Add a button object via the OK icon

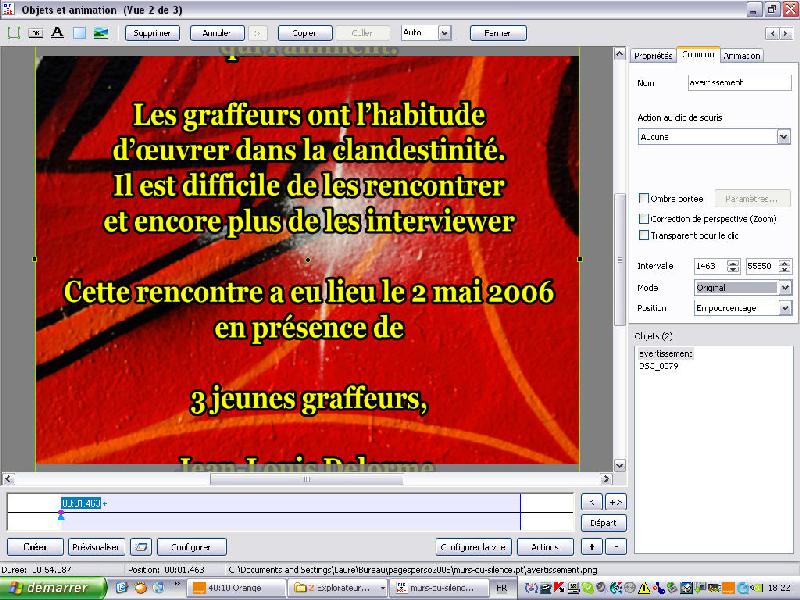(x=35, y=33)
